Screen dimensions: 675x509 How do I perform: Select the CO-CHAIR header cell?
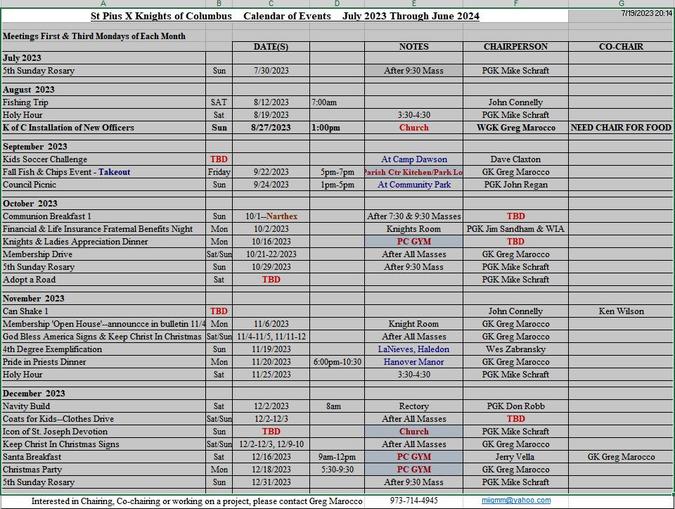[621, 47]
